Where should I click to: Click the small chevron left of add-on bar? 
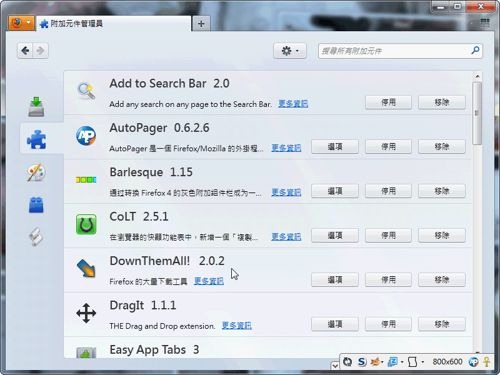(335, 366)
